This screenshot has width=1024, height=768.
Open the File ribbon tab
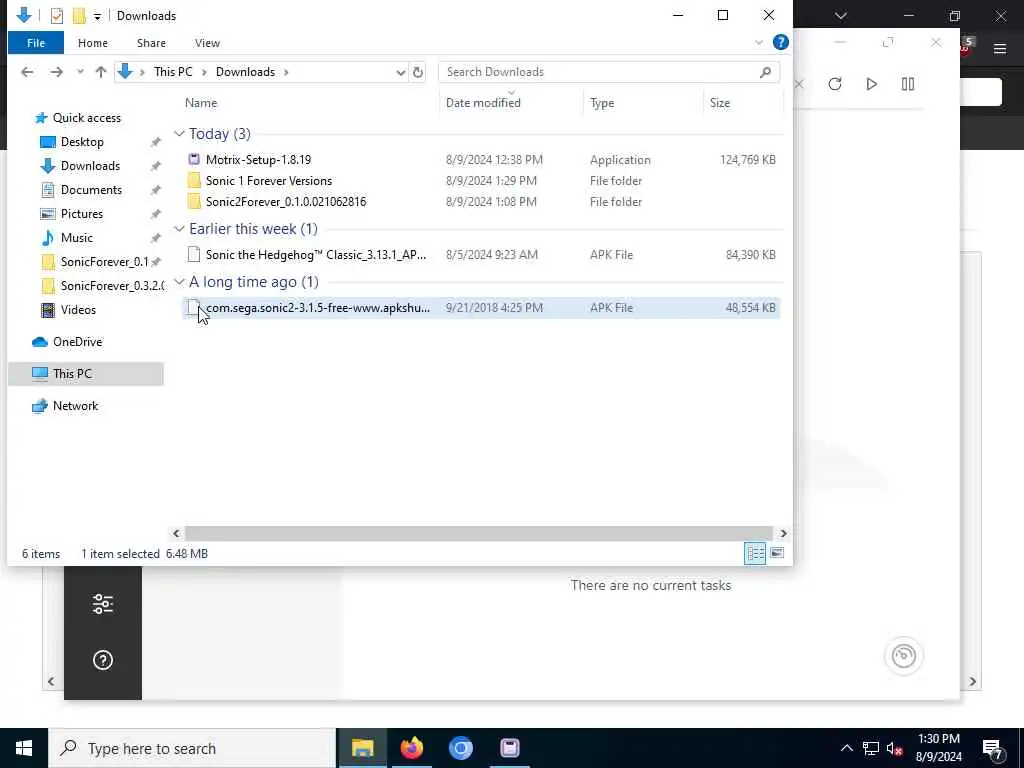36,43
